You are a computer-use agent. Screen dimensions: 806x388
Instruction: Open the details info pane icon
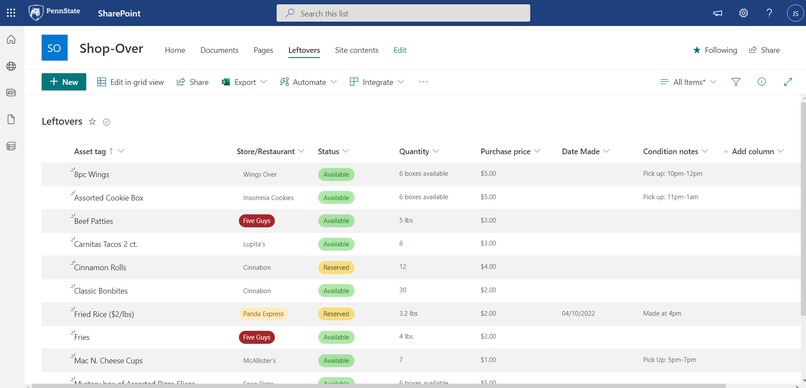(x=762, y=82)
